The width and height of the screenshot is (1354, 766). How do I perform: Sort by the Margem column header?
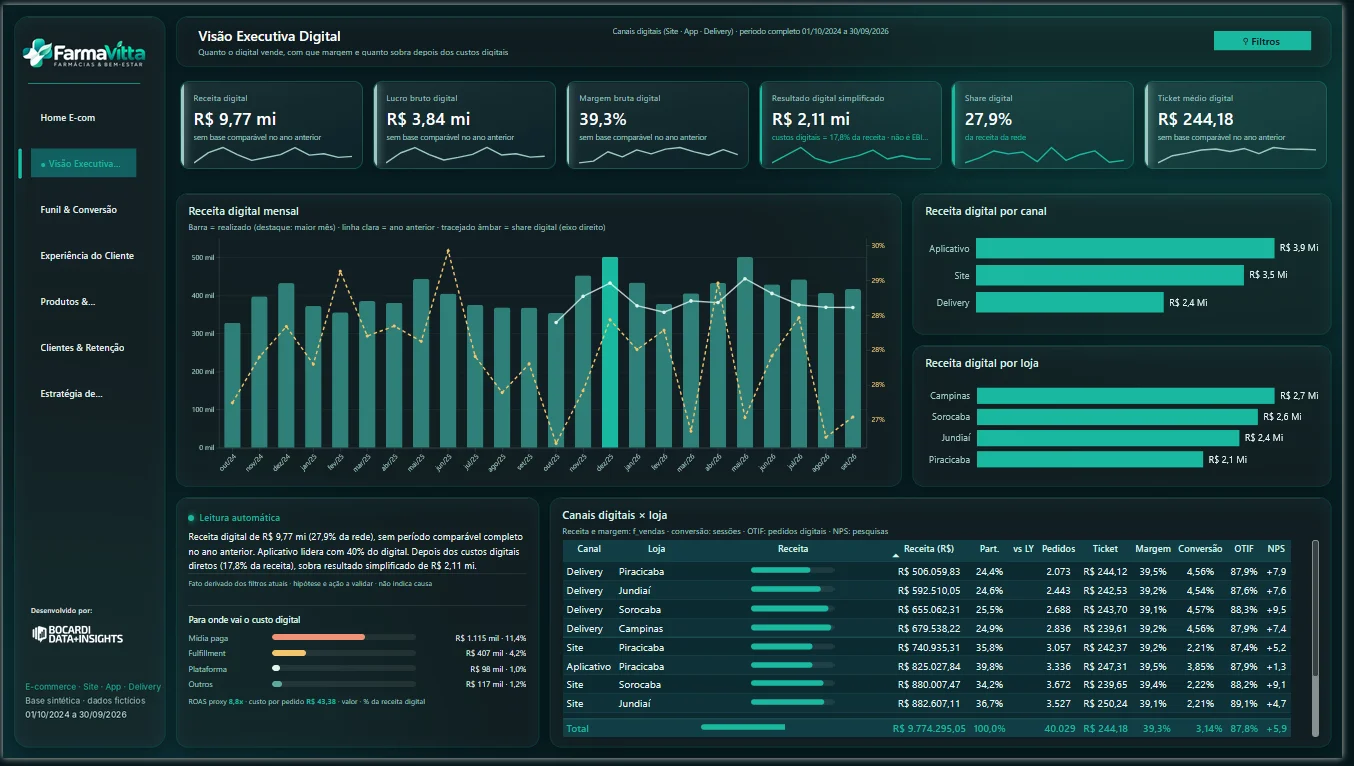1153,549
